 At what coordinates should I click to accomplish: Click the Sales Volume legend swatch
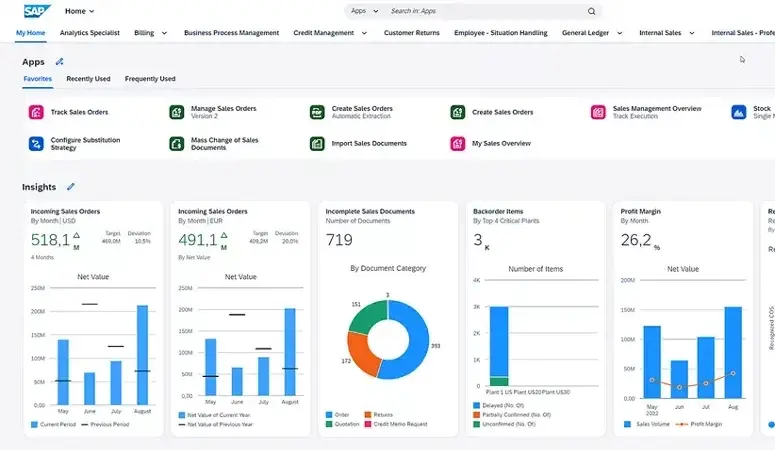[627, 424]
